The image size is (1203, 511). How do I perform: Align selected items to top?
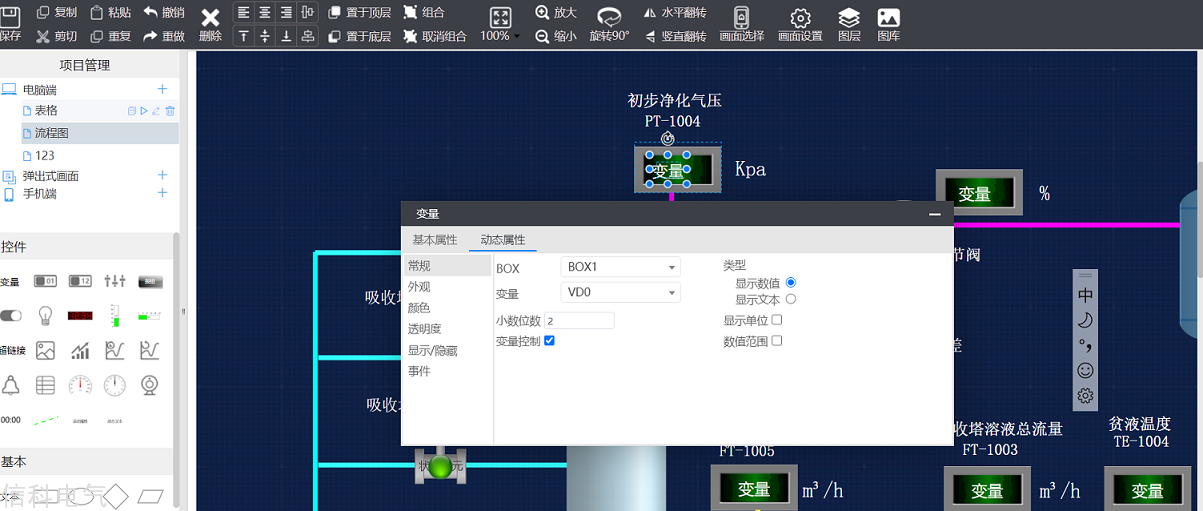pos(244,36)
